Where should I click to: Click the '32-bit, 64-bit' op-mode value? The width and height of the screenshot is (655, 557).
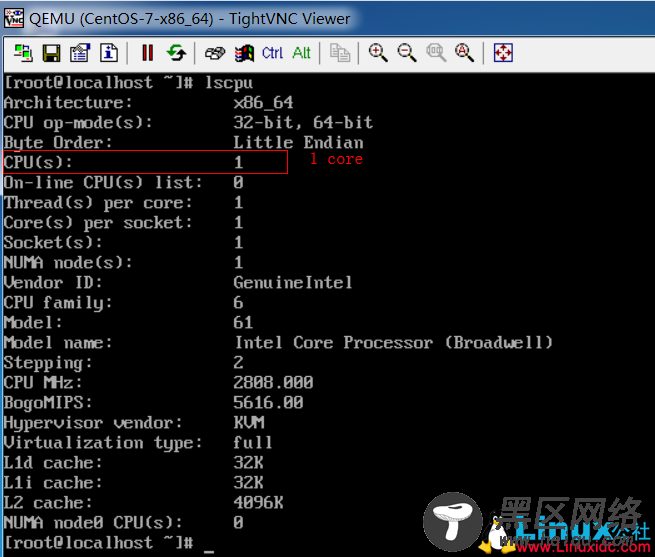coord(303,122)
